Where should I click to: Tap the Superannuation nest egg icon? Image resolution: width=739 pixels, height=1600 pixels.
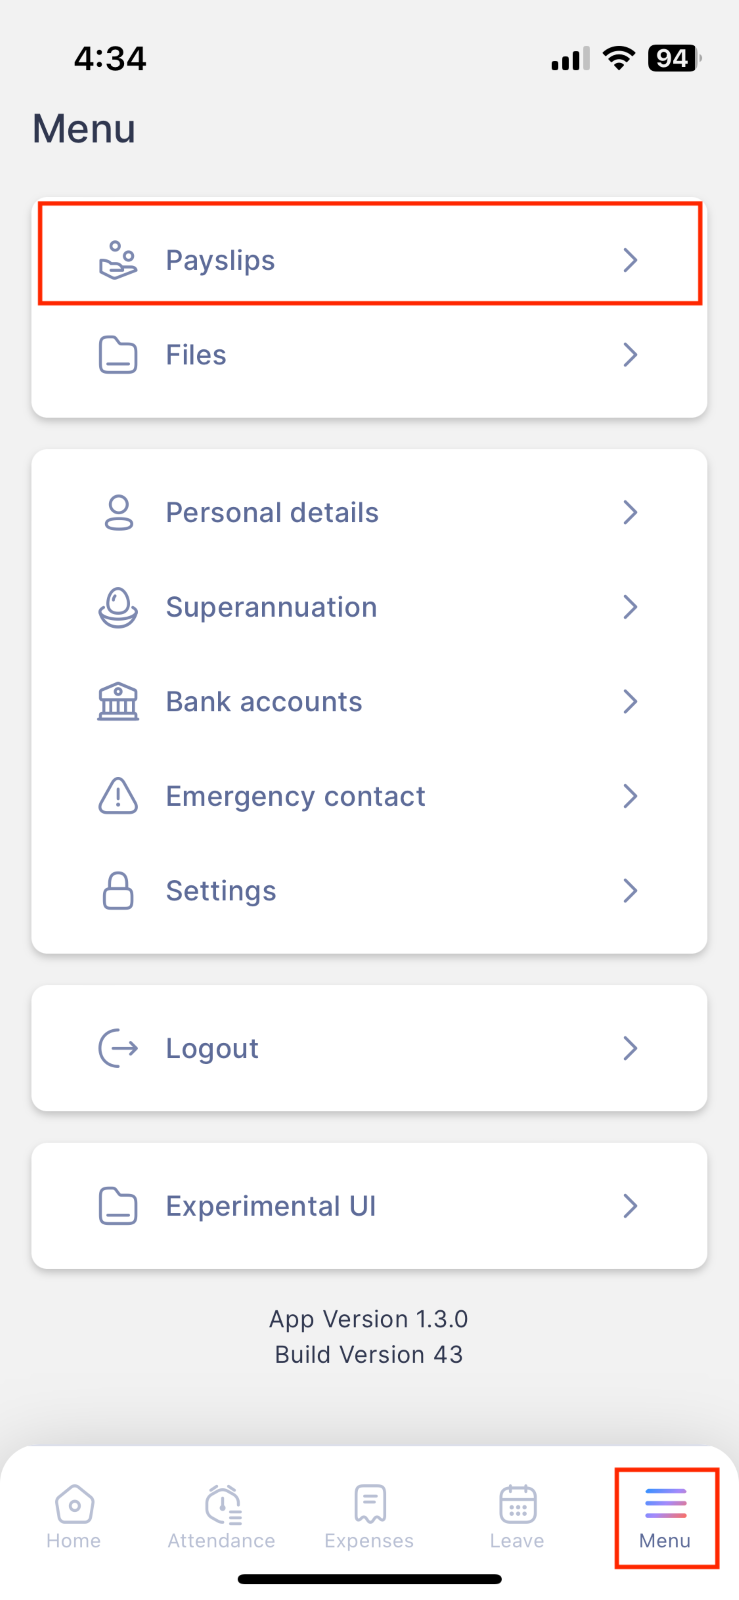tap(118, 607)
